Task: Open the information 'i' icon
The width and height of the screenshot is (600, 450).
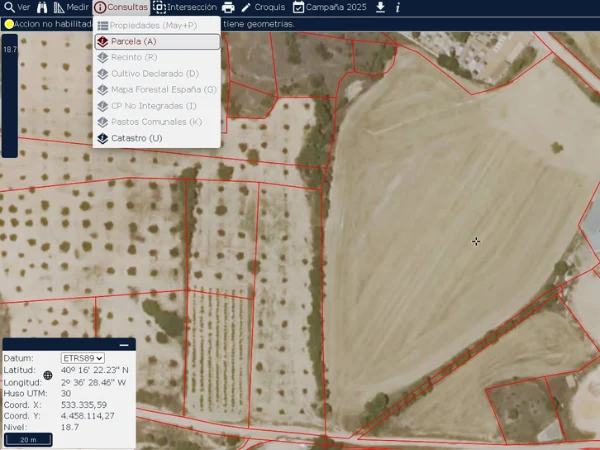Action: point(398,7)
